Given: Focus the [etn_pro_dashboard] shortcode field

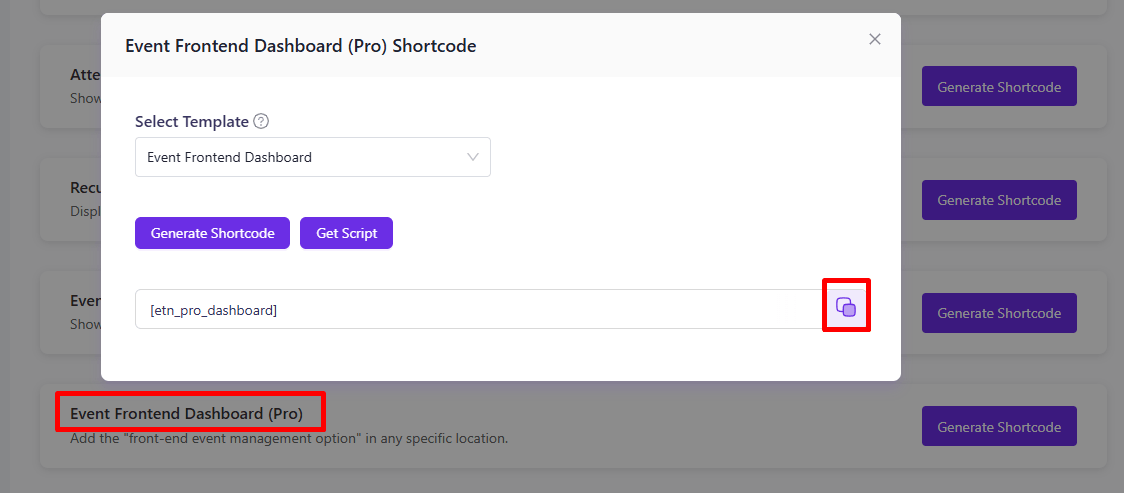Looking at the screenshot, I should coord(478,310).
